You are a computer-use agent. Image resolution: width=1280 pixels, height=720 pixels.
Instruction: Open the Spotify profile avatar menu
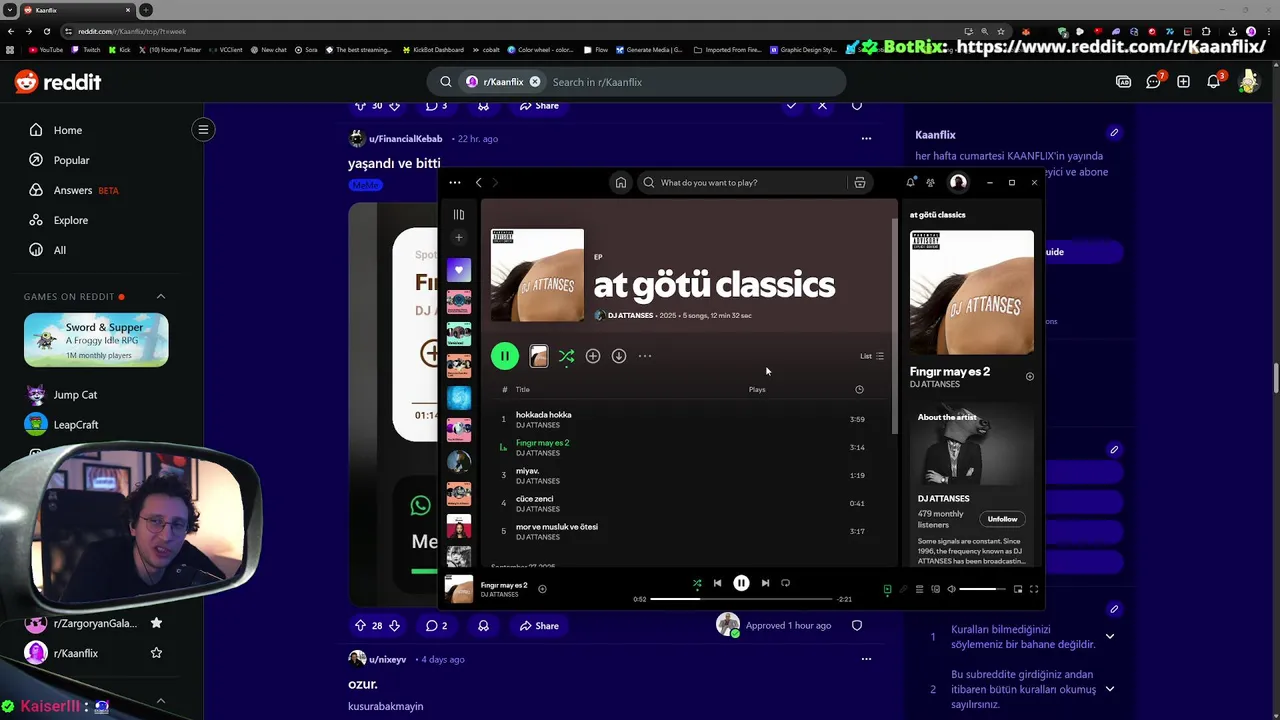pos(958,182)
